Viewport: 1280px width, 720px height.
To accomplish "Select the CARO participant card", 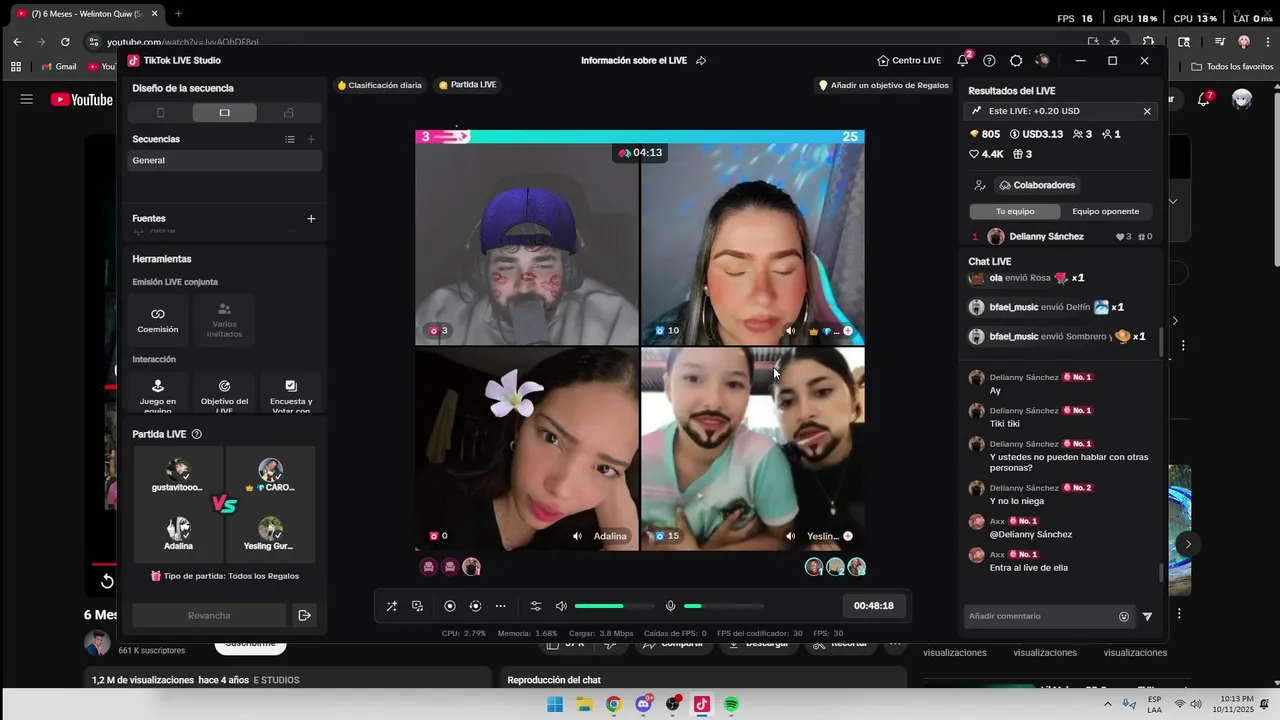I will click(270, 475).
